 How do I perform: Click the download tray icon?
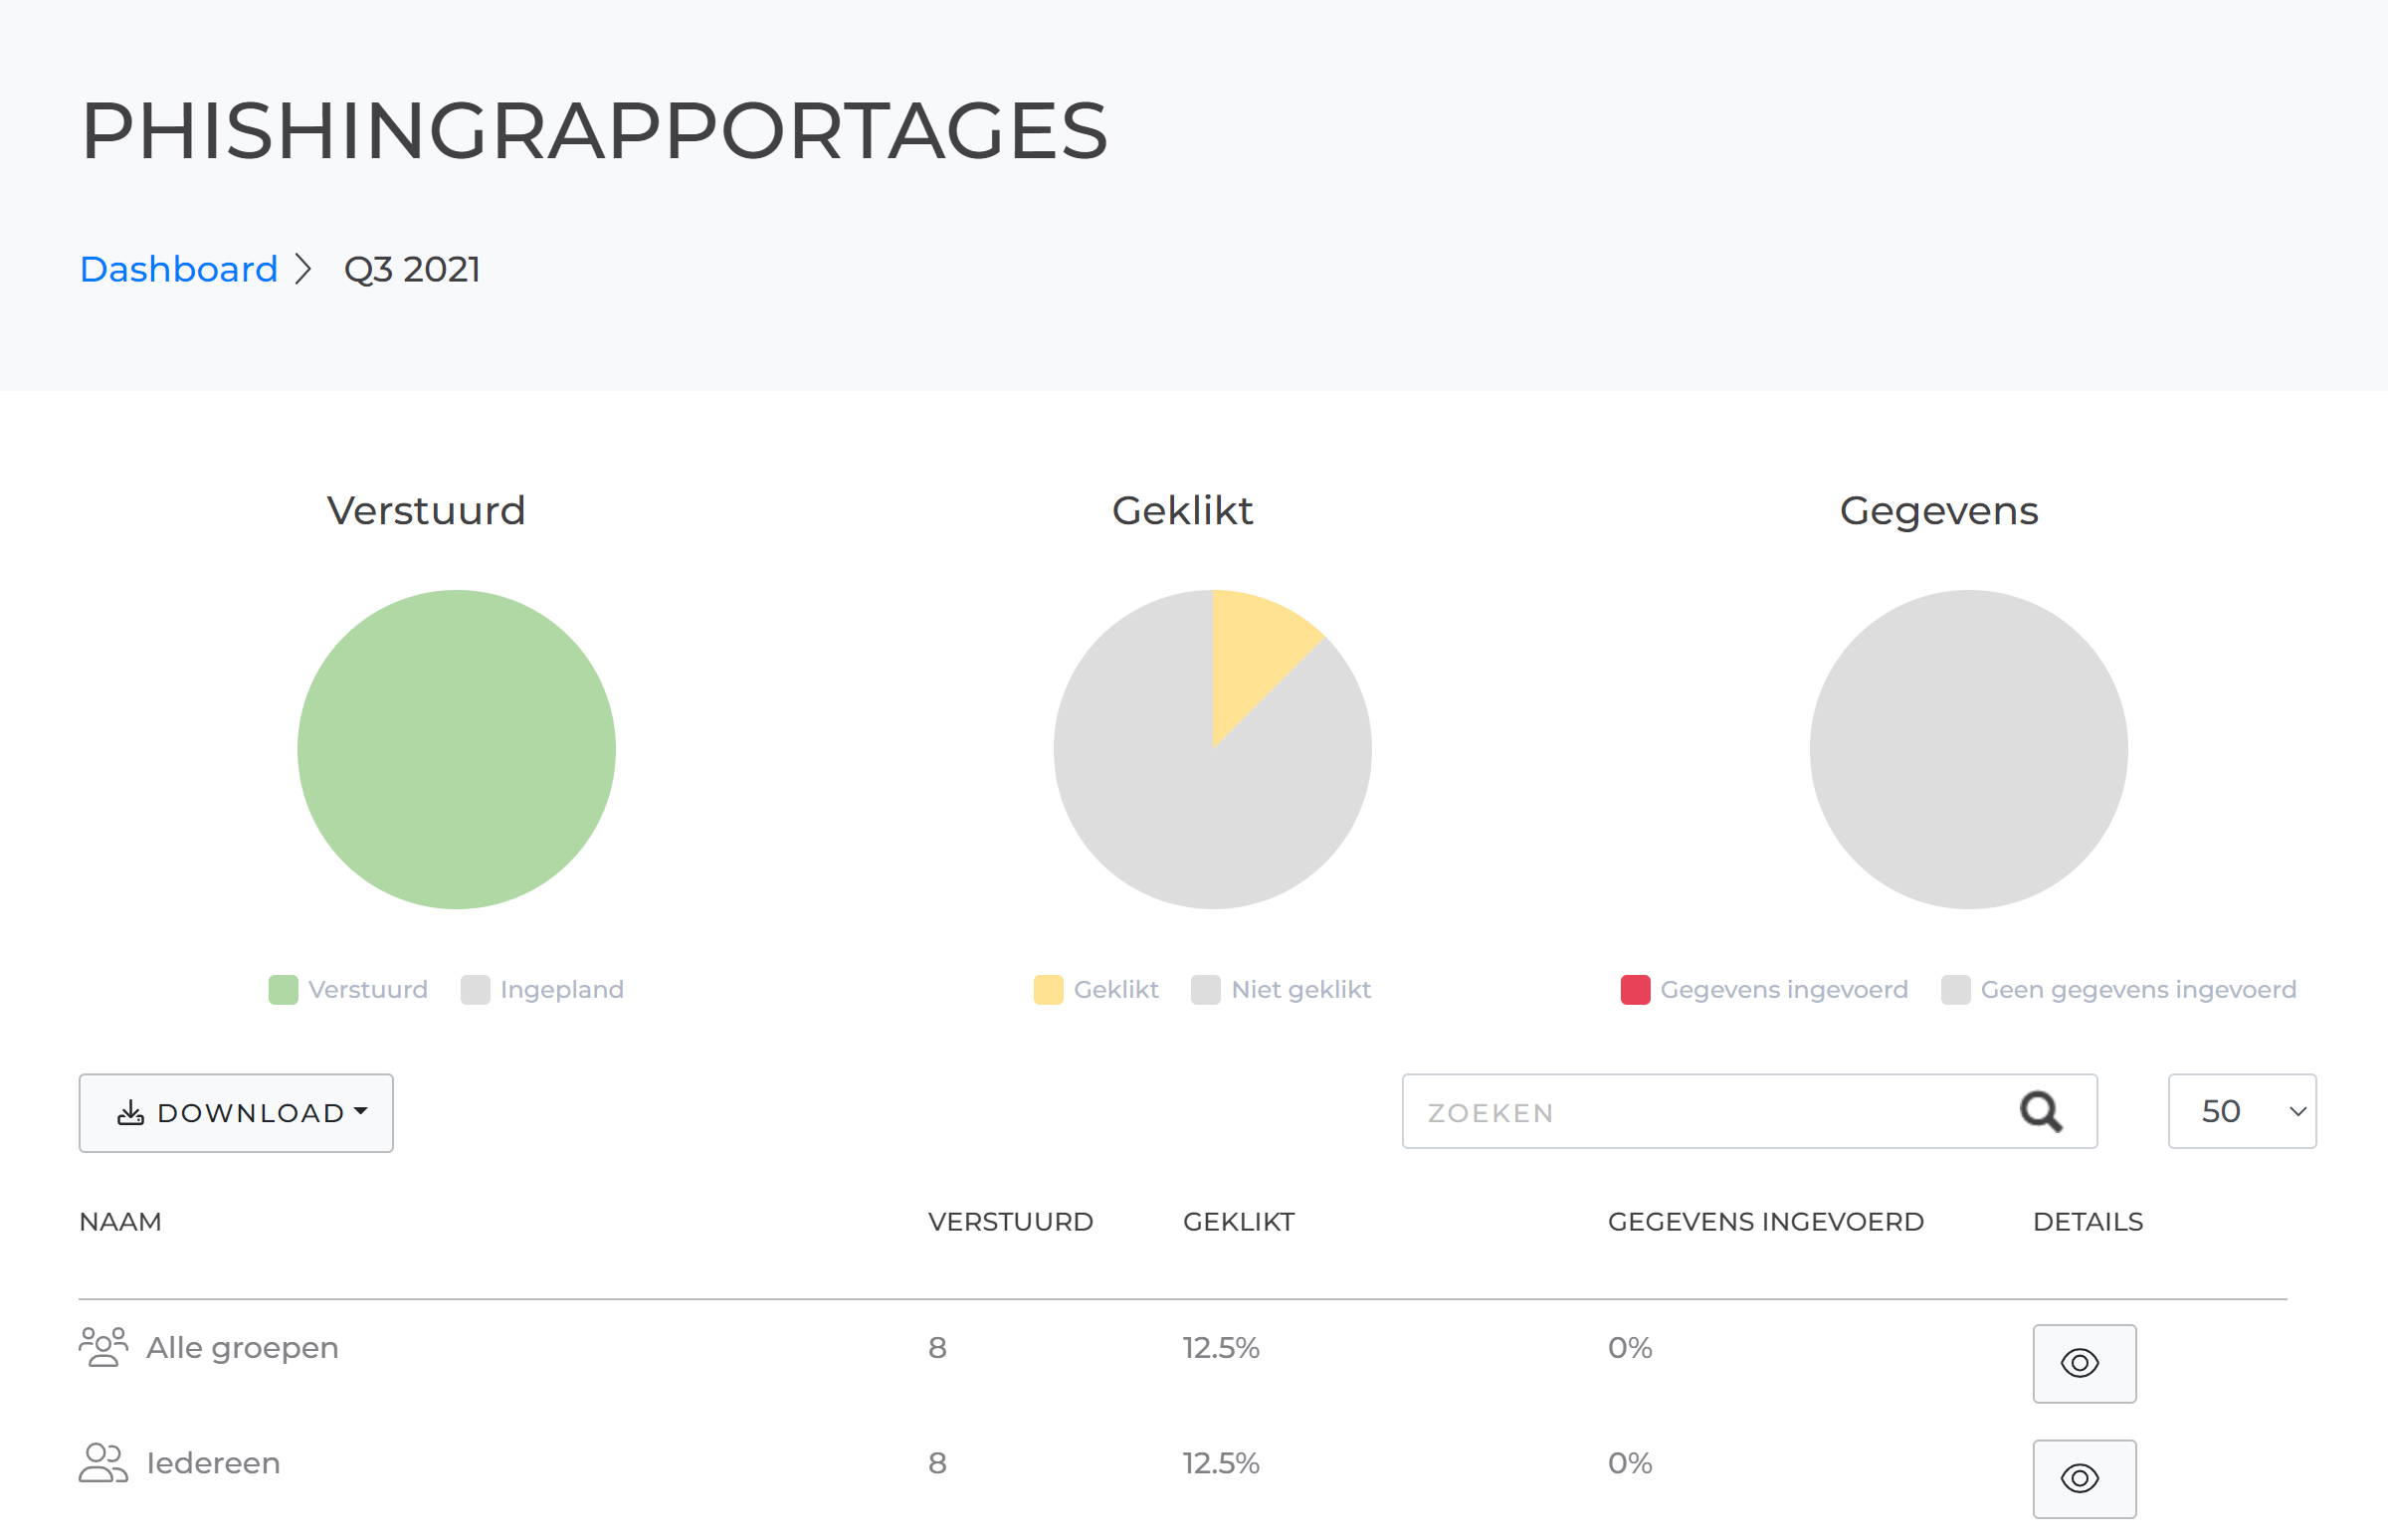tap(131, 1113)
